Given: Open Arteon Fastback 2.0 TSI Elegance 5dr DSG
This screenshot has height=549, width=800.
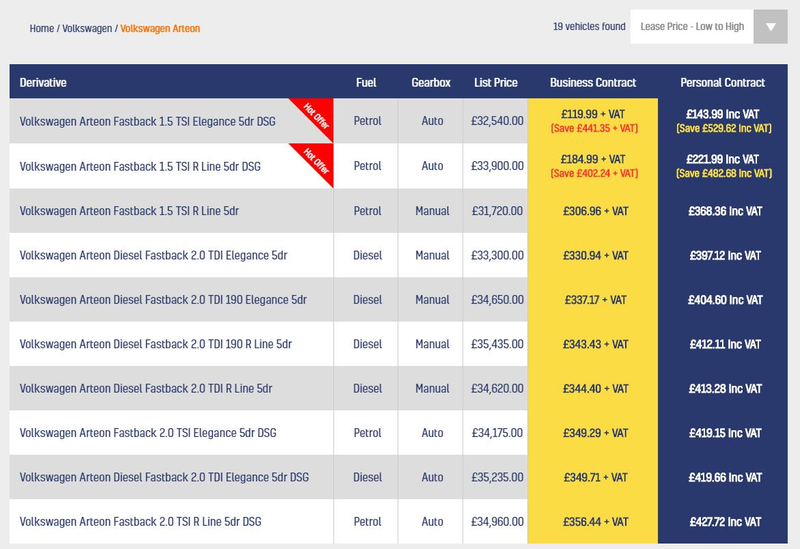Looking at the screenshot, I should (x=148, y=433).
